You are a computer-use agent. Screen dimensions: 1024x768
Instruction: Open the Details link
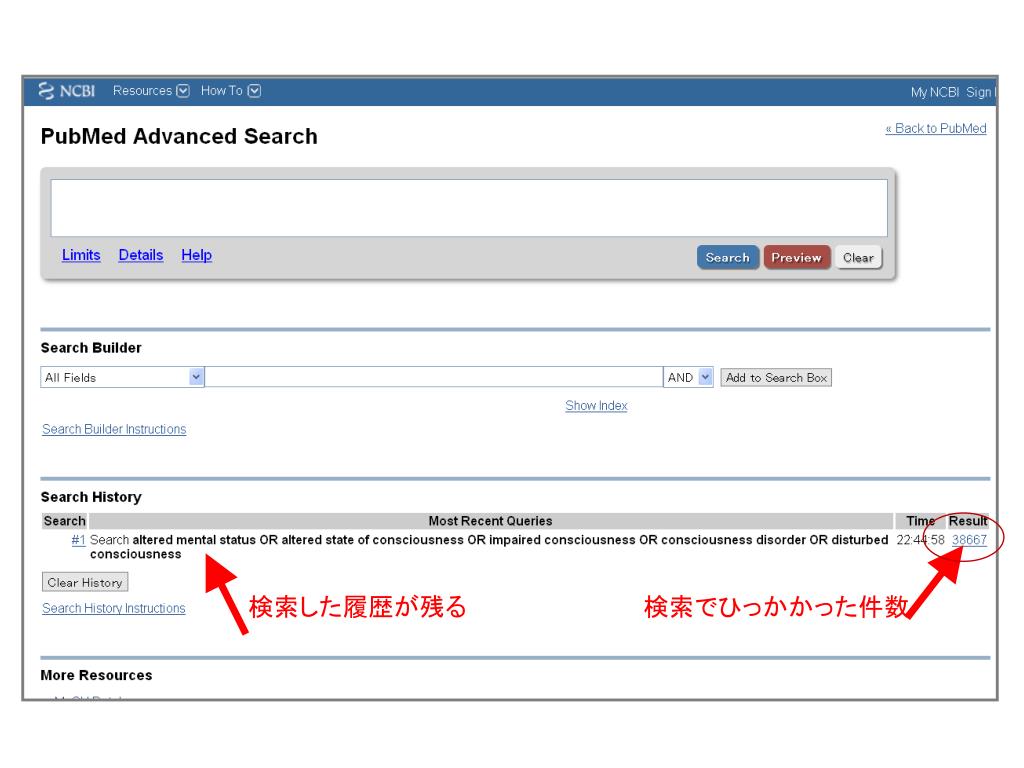click(140, 255)
